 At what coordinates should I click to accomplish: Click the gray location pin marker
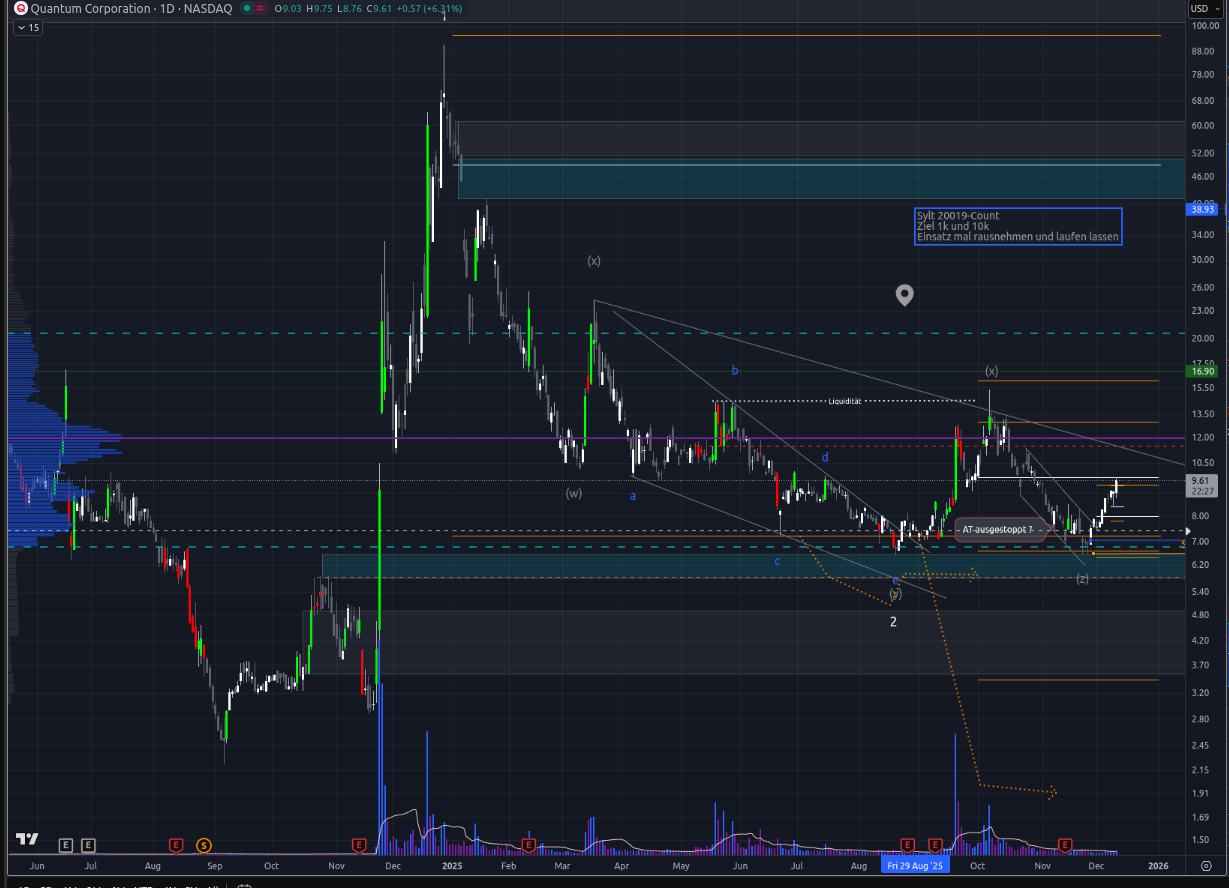[904, 295]
